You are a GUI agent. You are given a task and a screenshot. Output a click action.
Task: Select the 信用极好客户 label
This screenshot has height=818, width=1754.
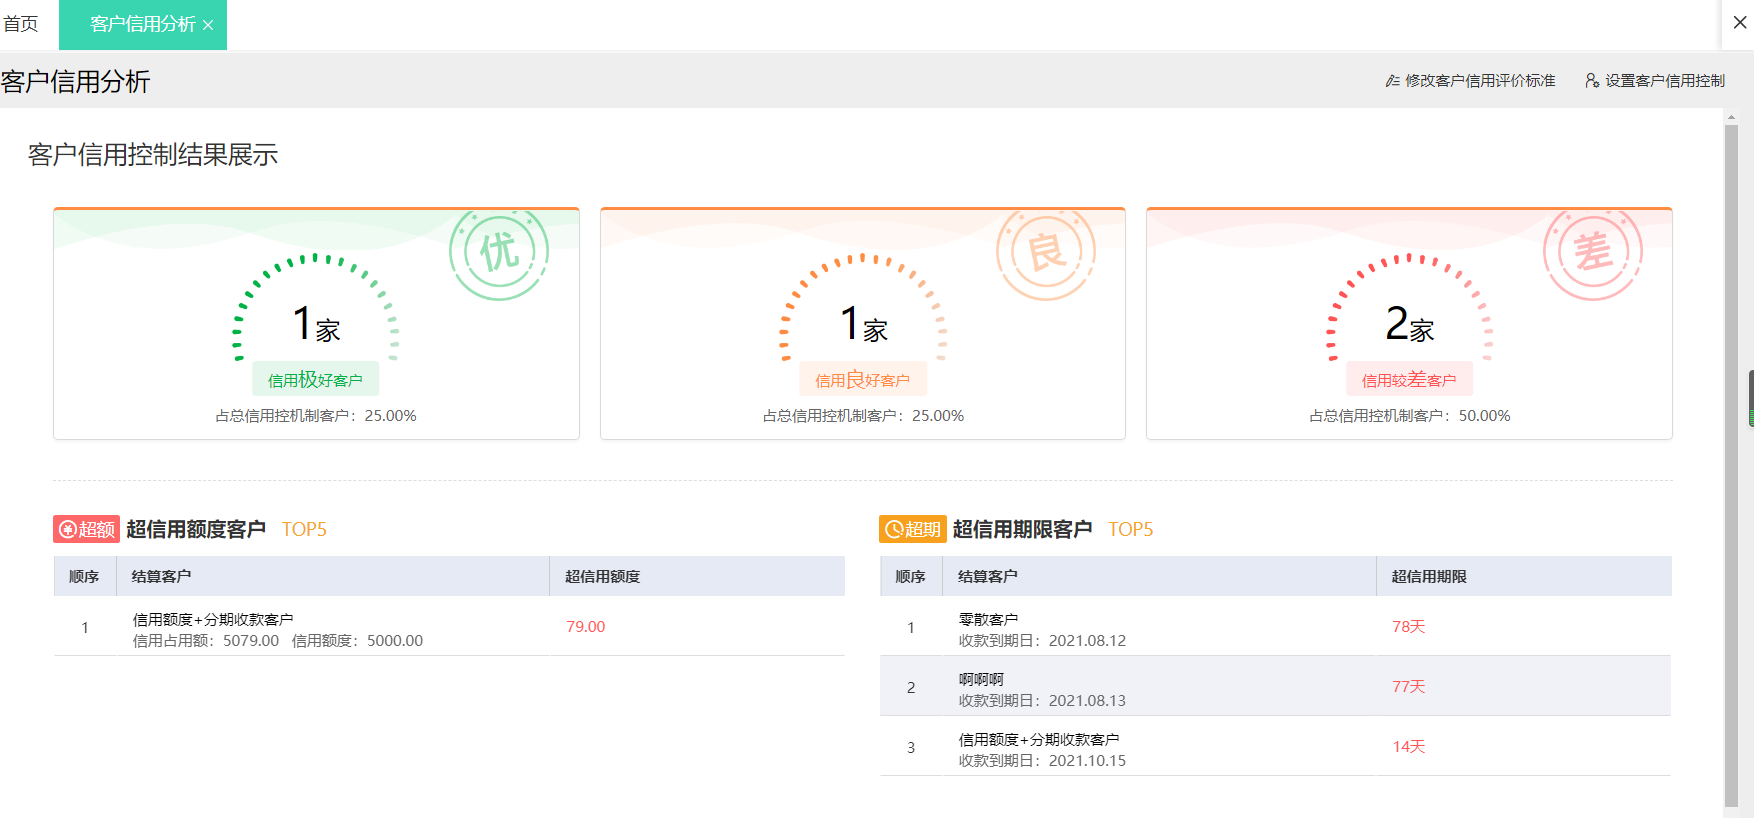pyautogui.click(x=315, y=380)
